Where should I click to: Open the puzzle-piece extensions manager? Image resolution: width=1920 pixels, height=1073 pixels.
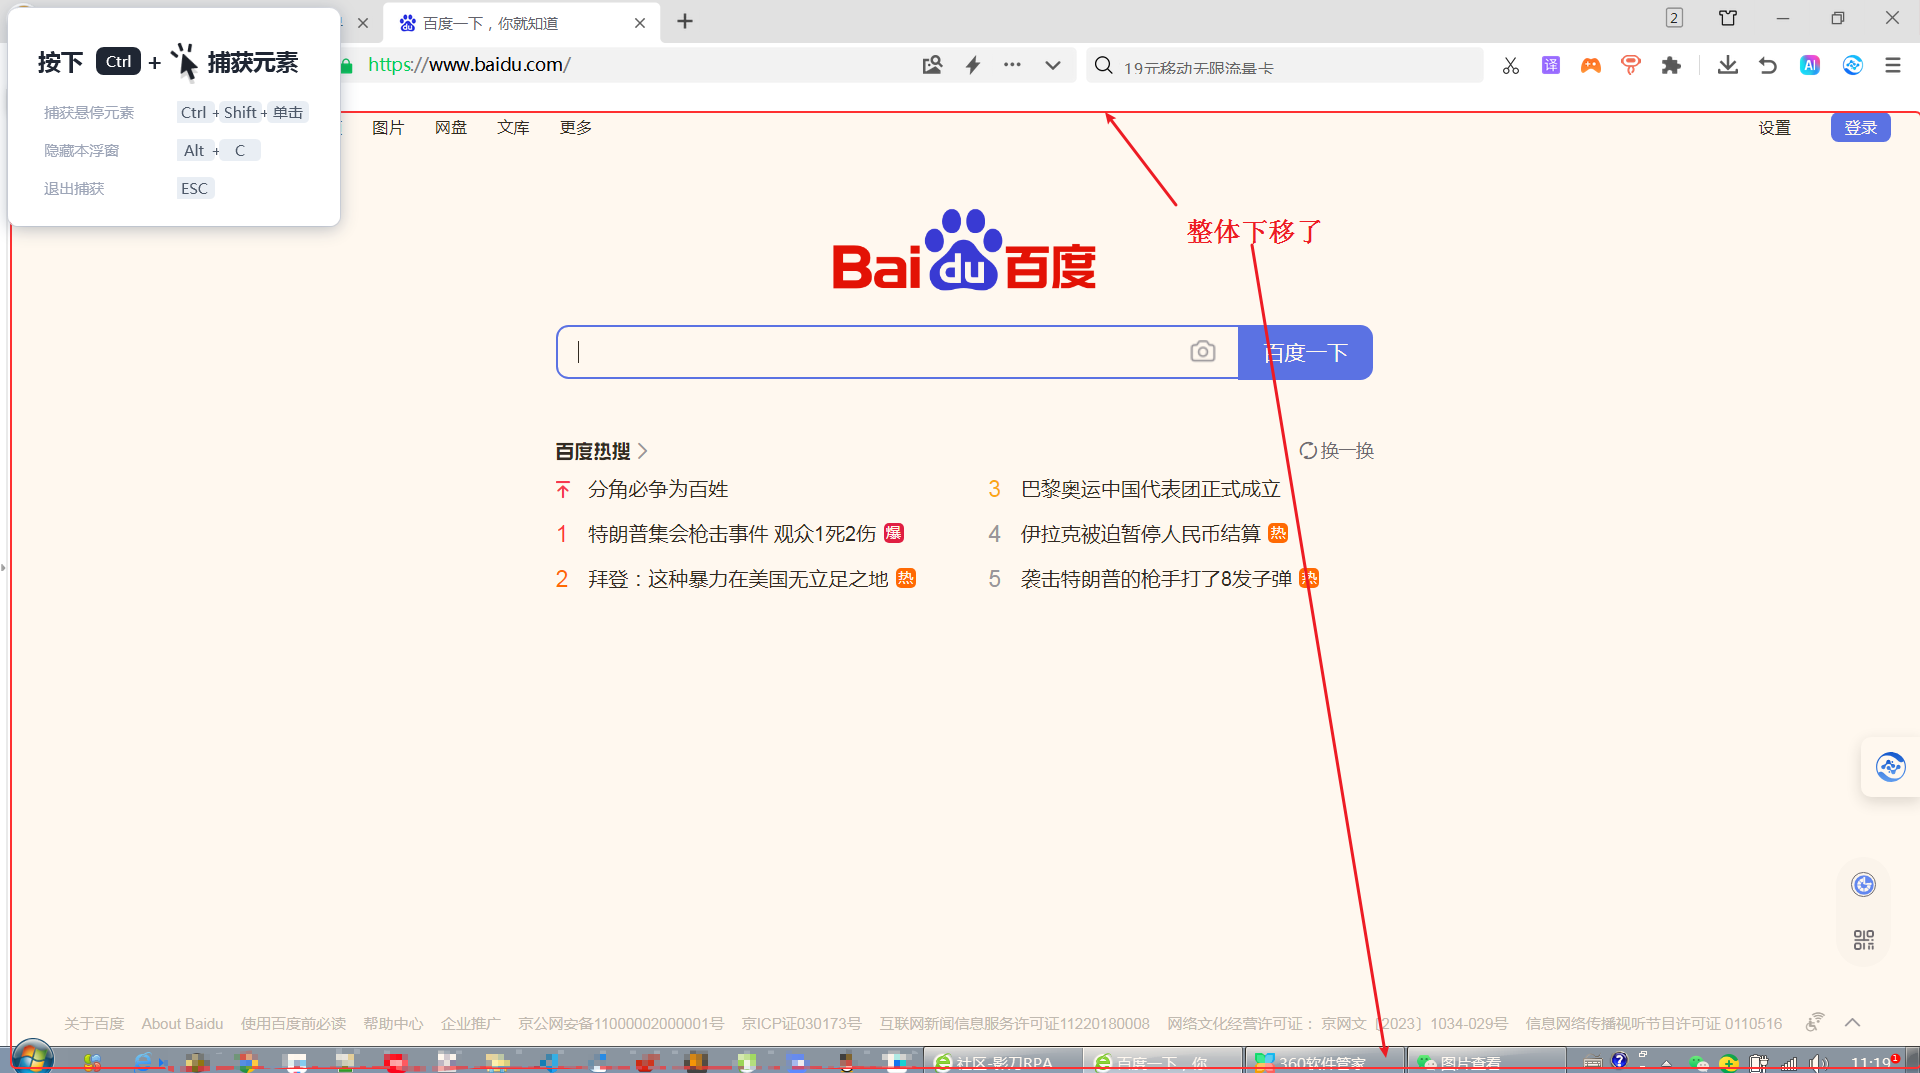tap(1671, 66)
